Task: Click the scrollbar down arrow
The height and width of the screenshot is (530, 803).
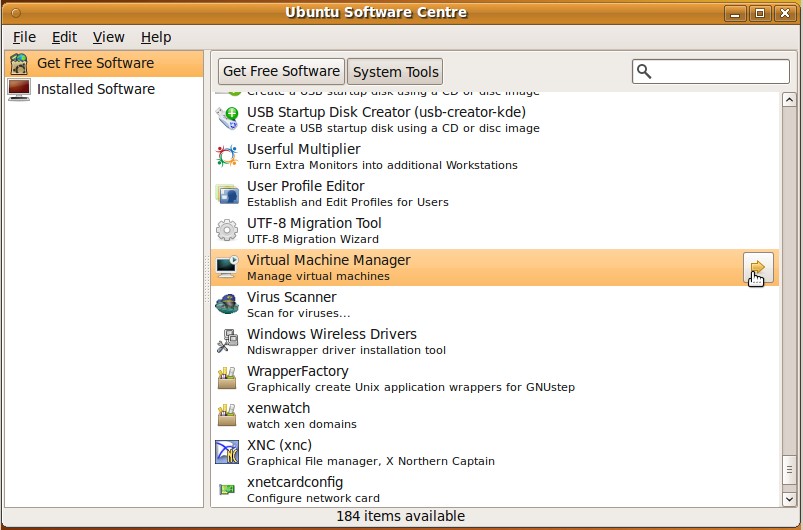Action: (788, 497)
